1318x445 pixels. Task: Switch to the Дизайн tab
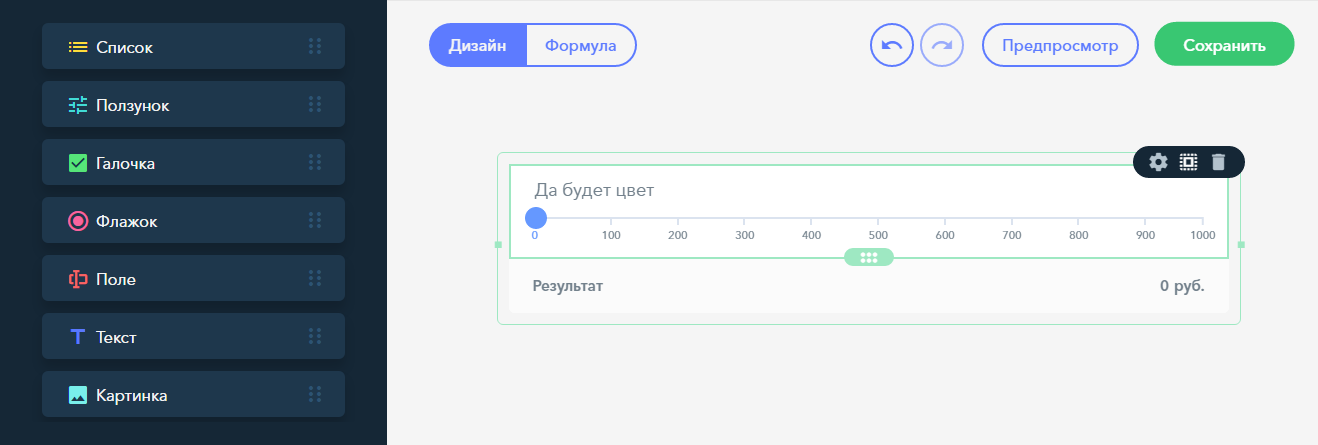(477, 45)
